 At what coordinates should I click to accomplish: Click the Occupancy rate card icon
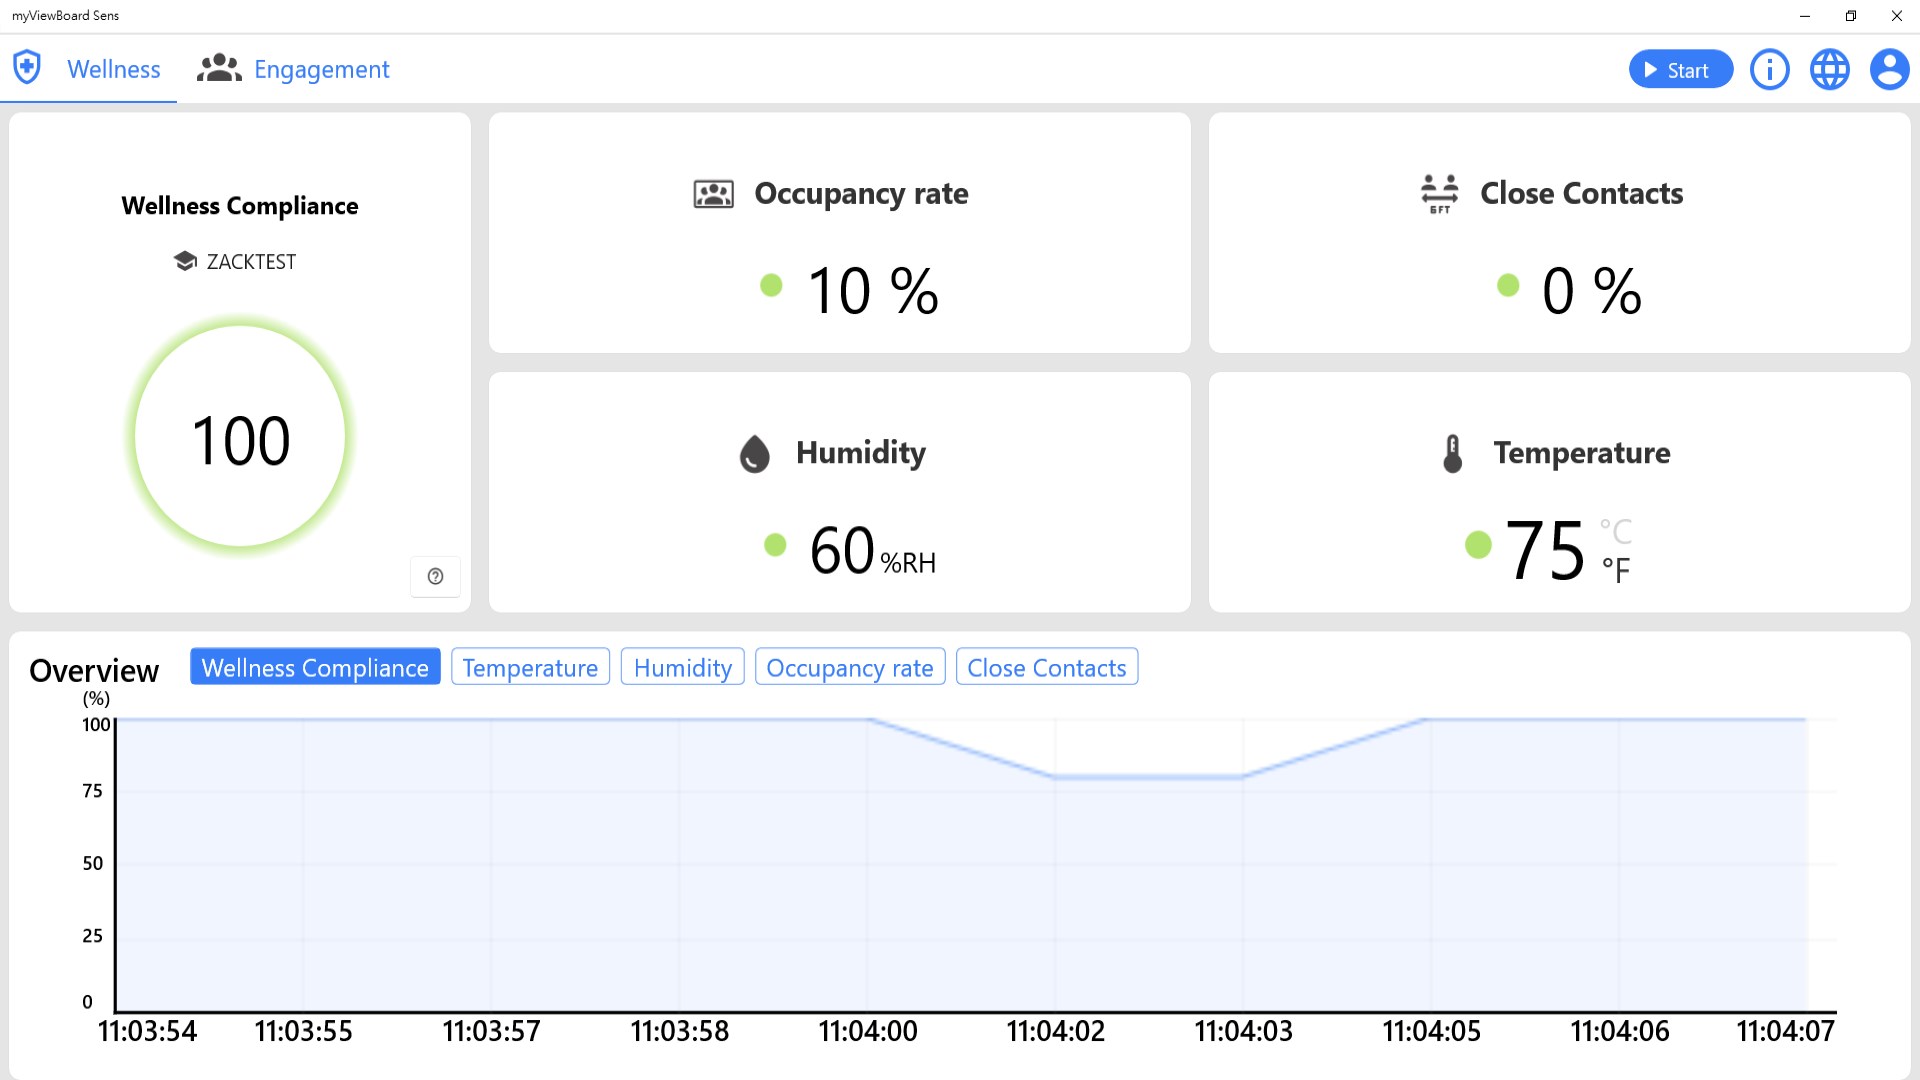[713, 194]
